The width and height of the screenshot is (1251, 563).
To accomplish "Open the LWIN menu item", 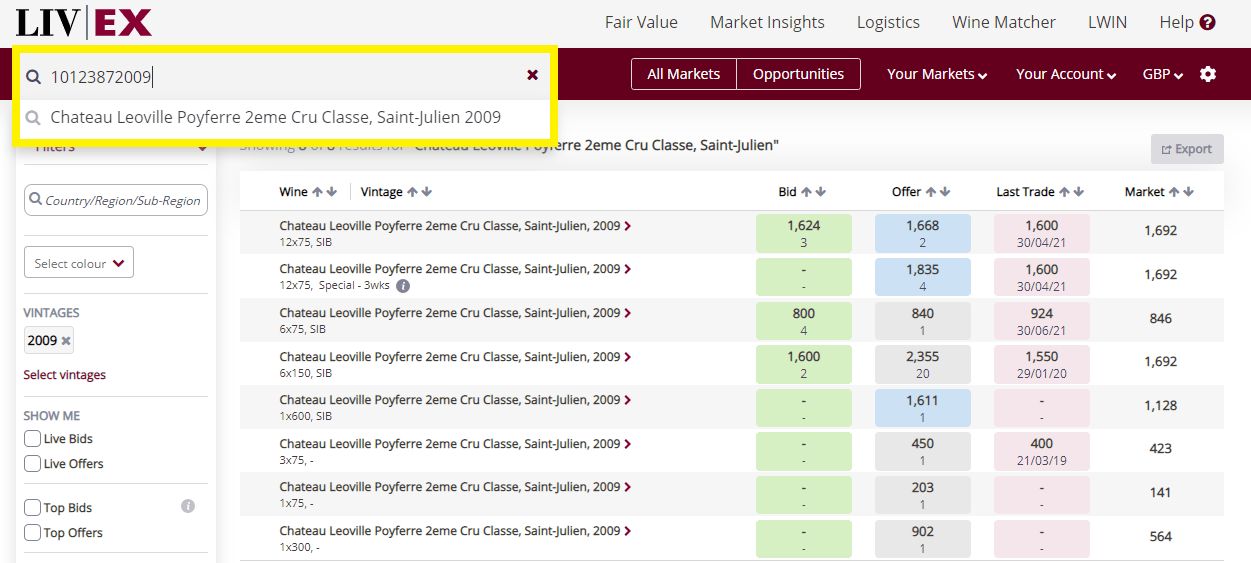I will (x=1107, y=22).
